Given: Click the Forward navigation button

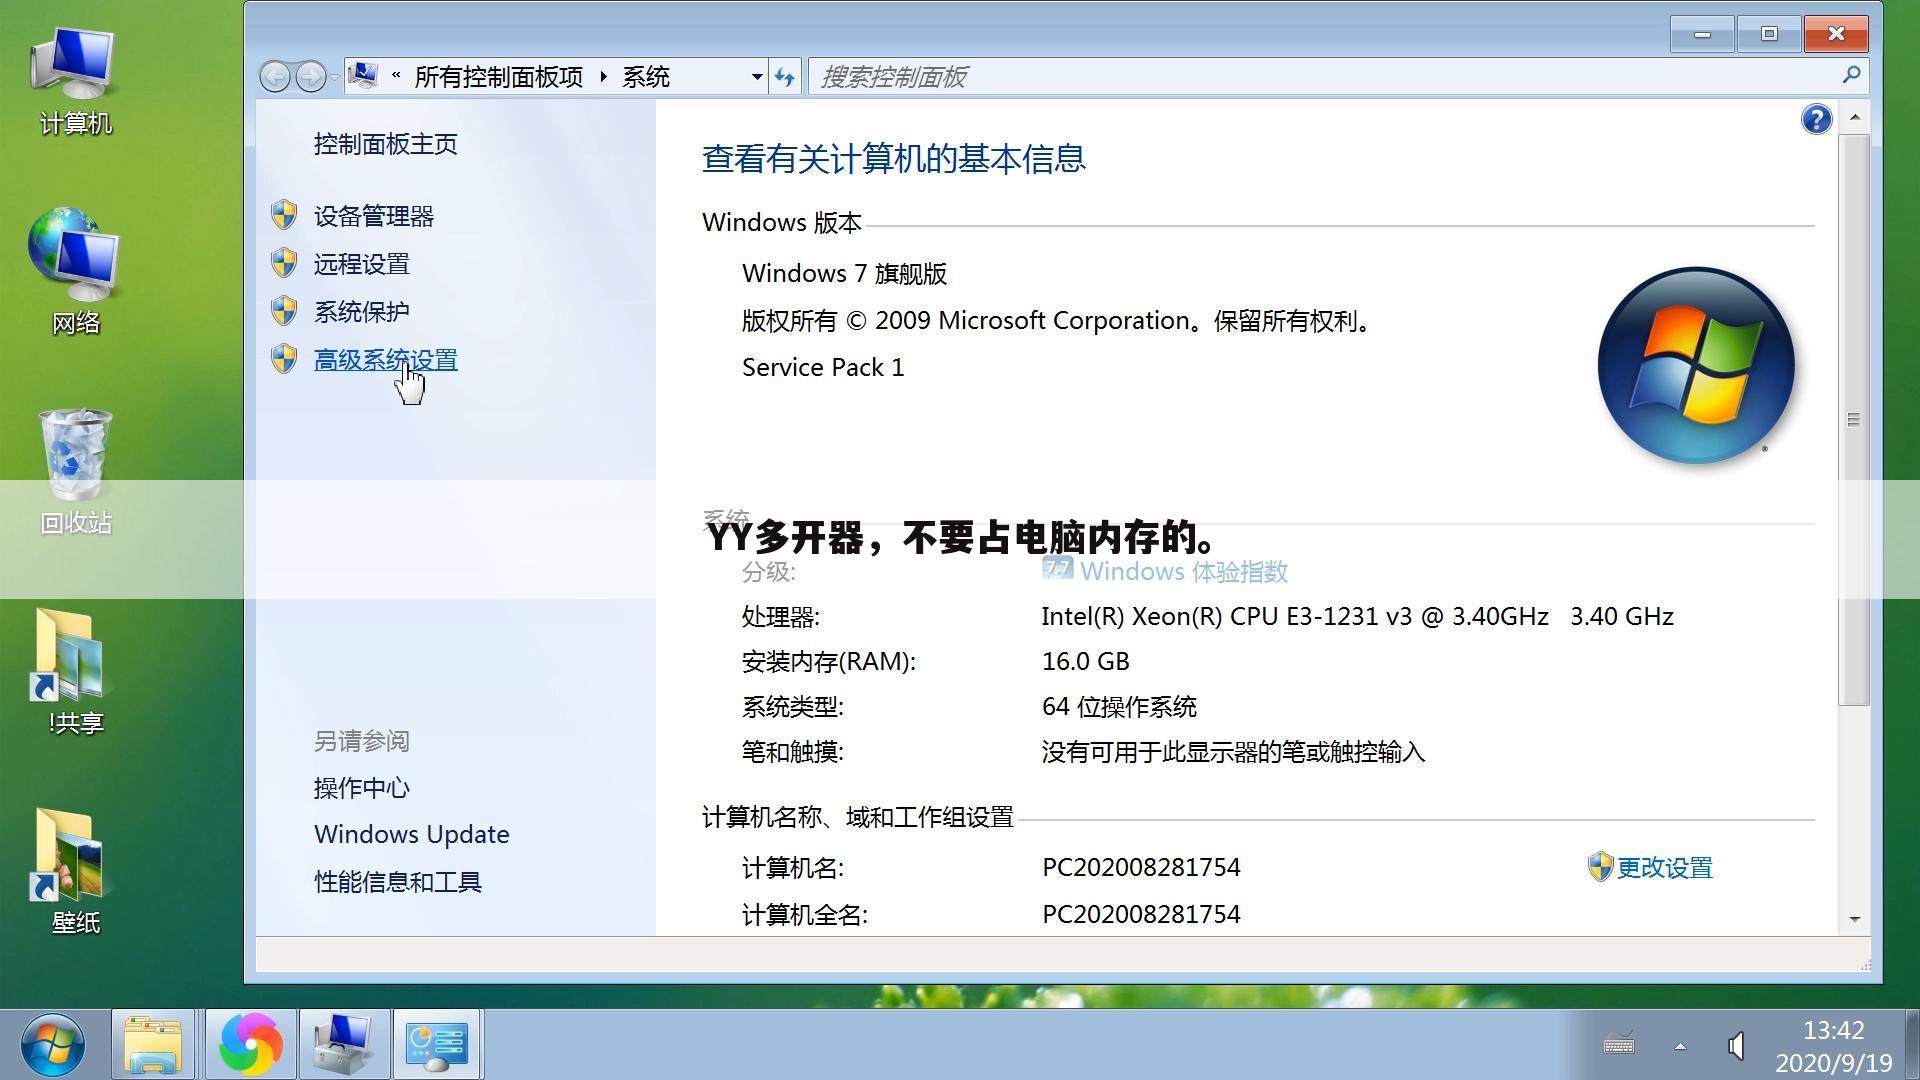Looking at the screenshot, I should pyautogui.click(x=311, y=76).
